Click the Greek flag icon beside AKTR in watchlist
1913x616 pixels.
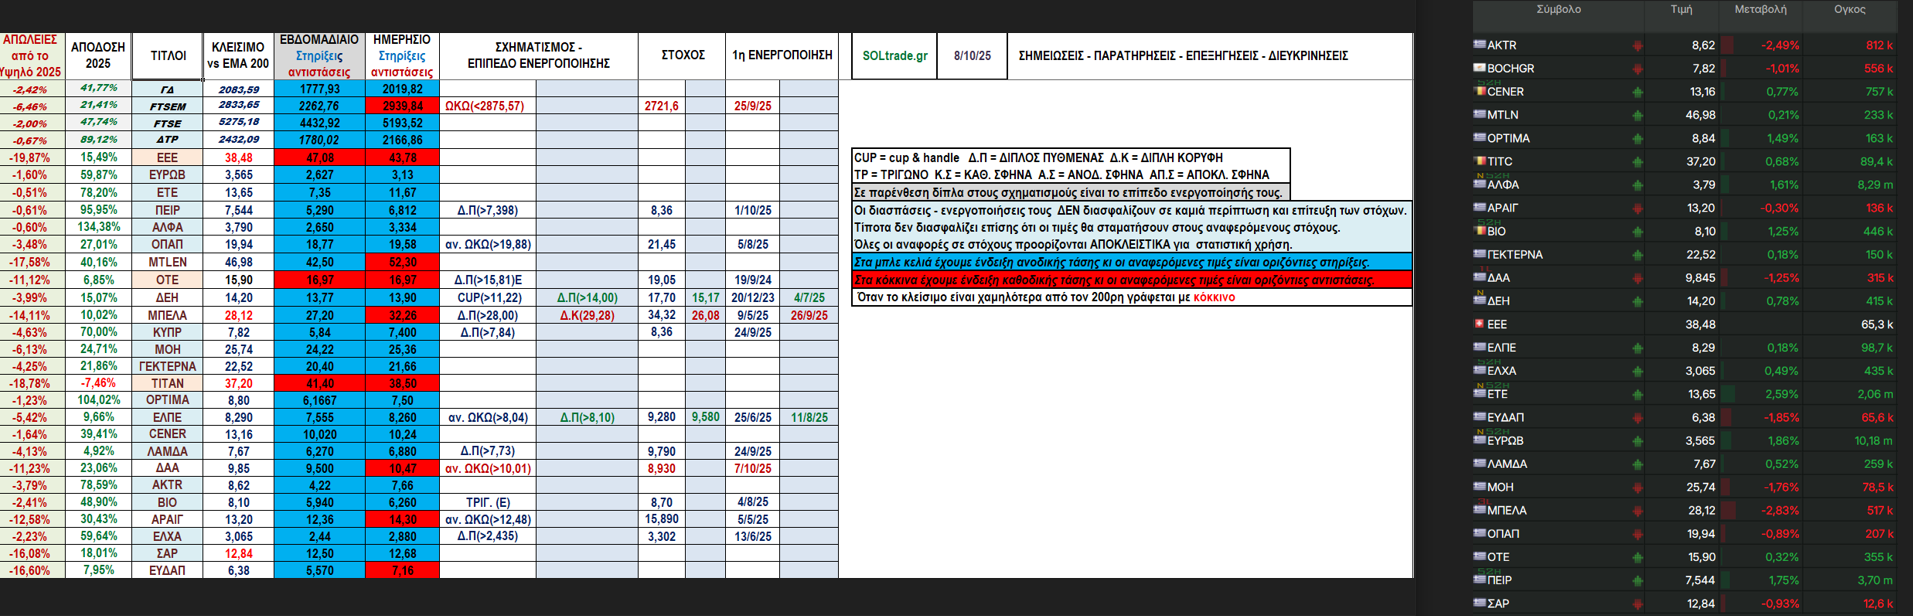pyautogui.click(x=1479, y=44)
